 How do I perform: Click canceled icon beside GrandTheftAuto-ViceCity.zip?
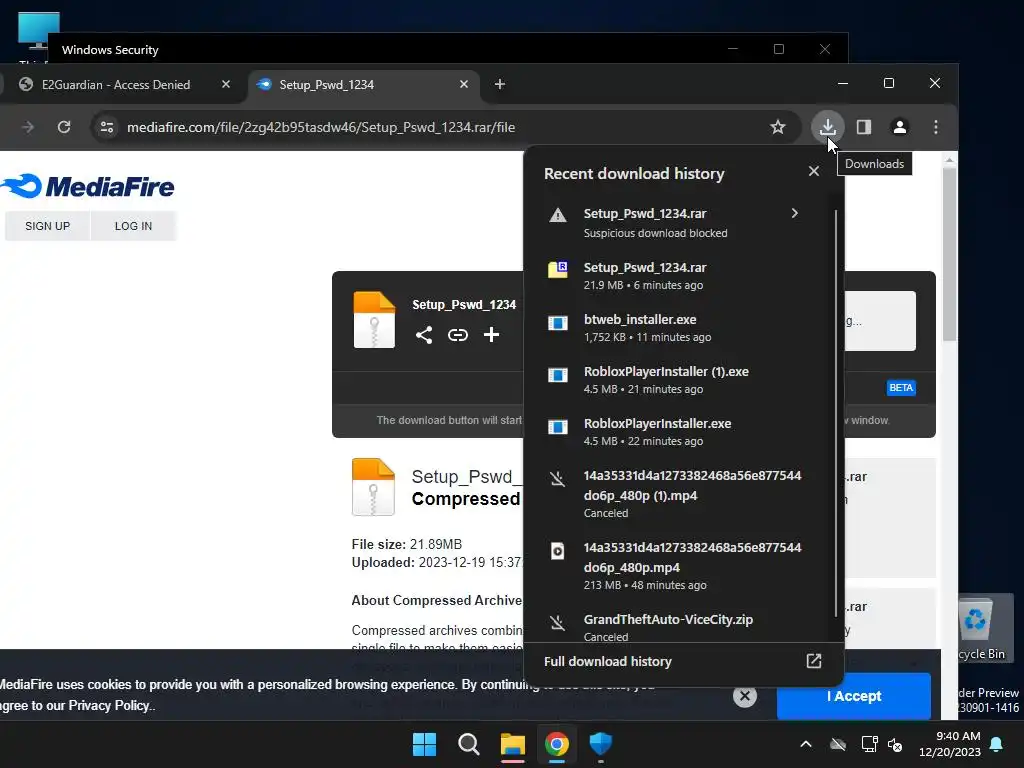pyautogui.click(x=557, y=623)
